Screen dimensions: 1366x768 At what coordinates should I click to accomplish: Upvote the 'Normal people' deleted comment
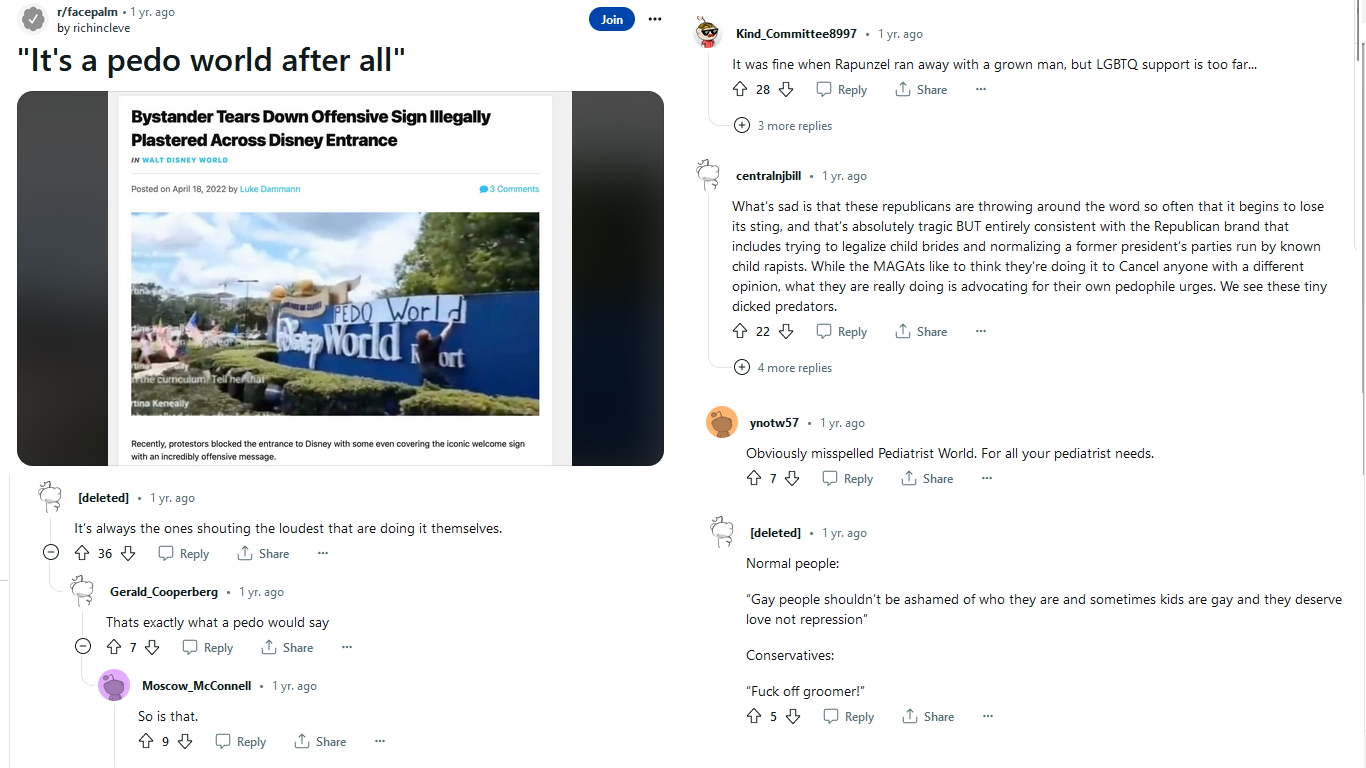(x=755, y=717)
